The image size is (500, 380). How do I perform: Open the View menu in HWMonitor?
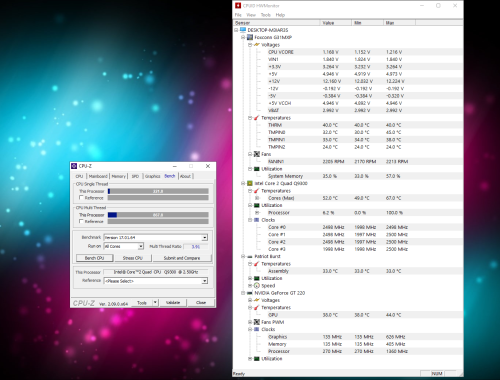251,15
